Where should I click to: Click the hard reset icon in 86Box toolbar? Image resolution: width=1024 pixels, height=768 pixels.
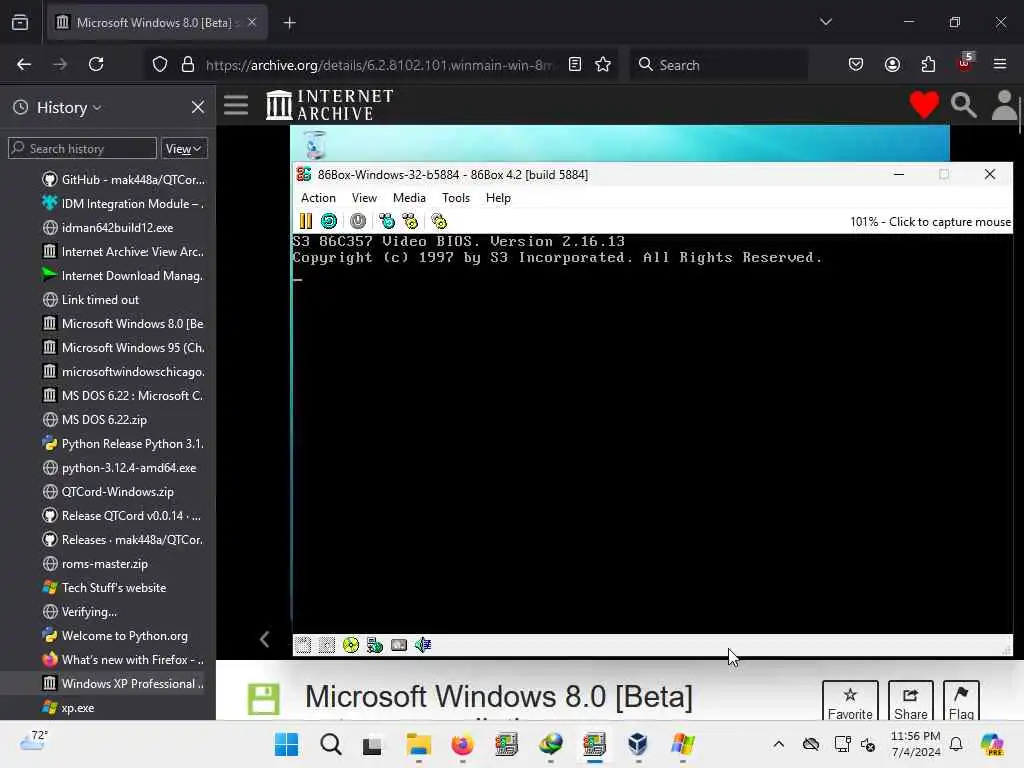(x=329, y=221)
